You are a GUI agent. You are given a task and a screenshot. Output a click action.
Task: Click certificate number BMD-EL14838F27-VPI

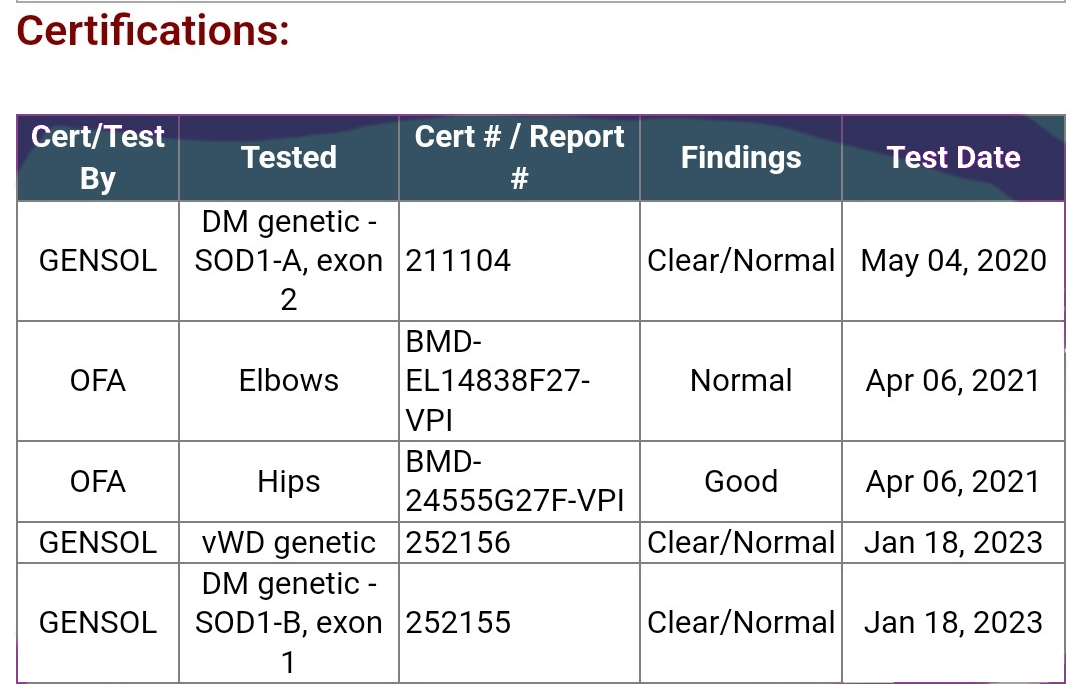click(x=498, y=381)
